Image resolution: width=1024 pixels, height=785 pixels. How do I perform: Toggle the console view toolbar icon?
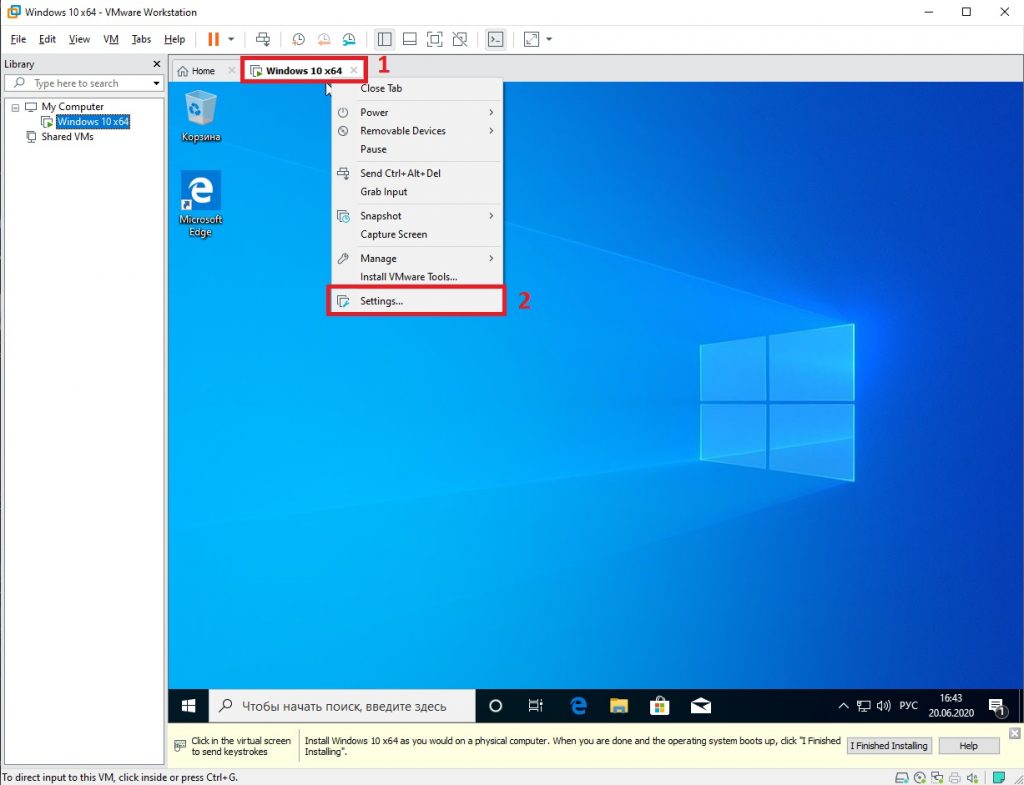click(496, 39)
